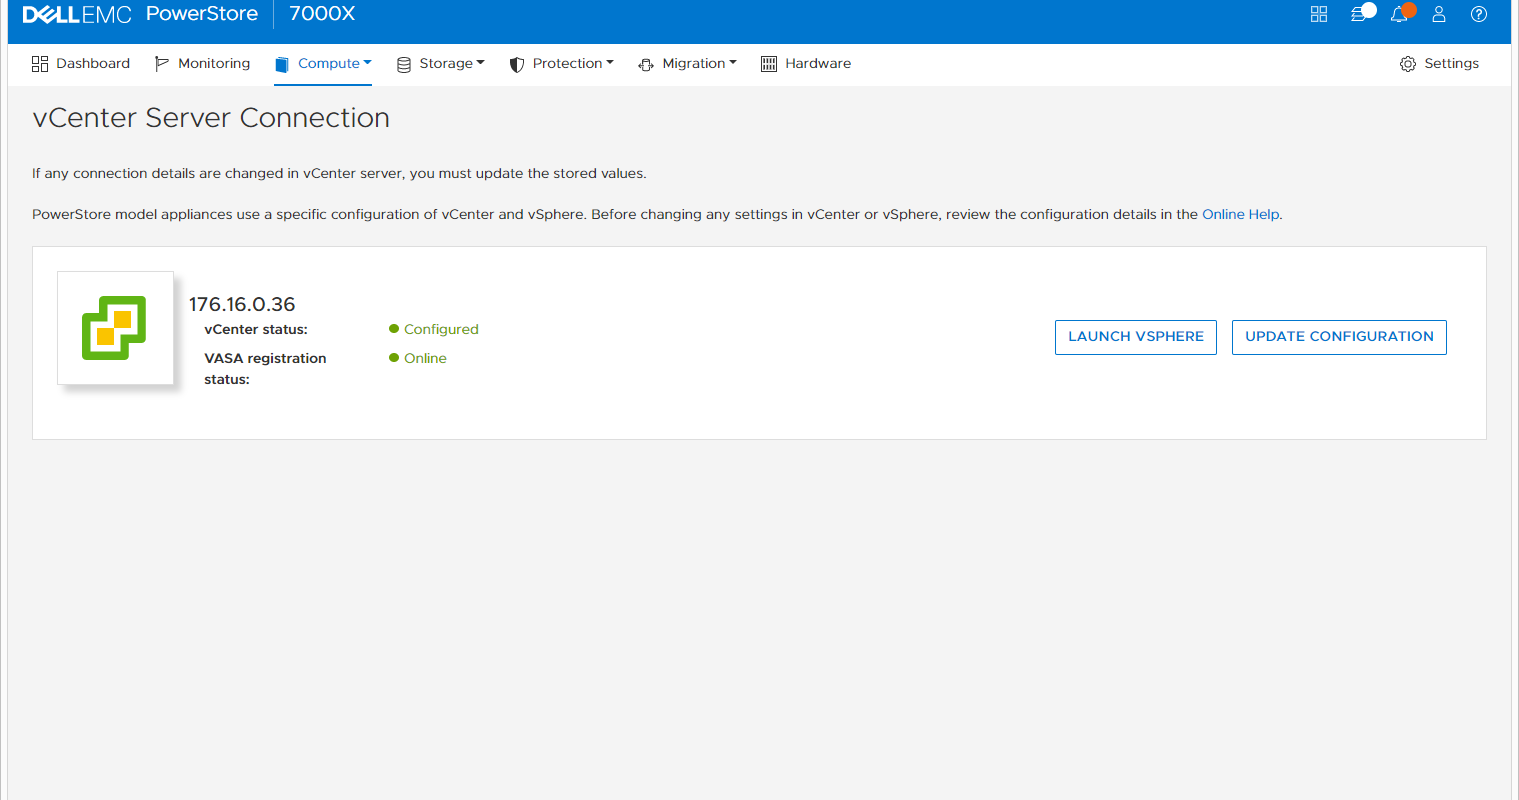Expand the Compute menu arrow
This screenshot has height=800, width=1519.
click(x=367, y=62)
